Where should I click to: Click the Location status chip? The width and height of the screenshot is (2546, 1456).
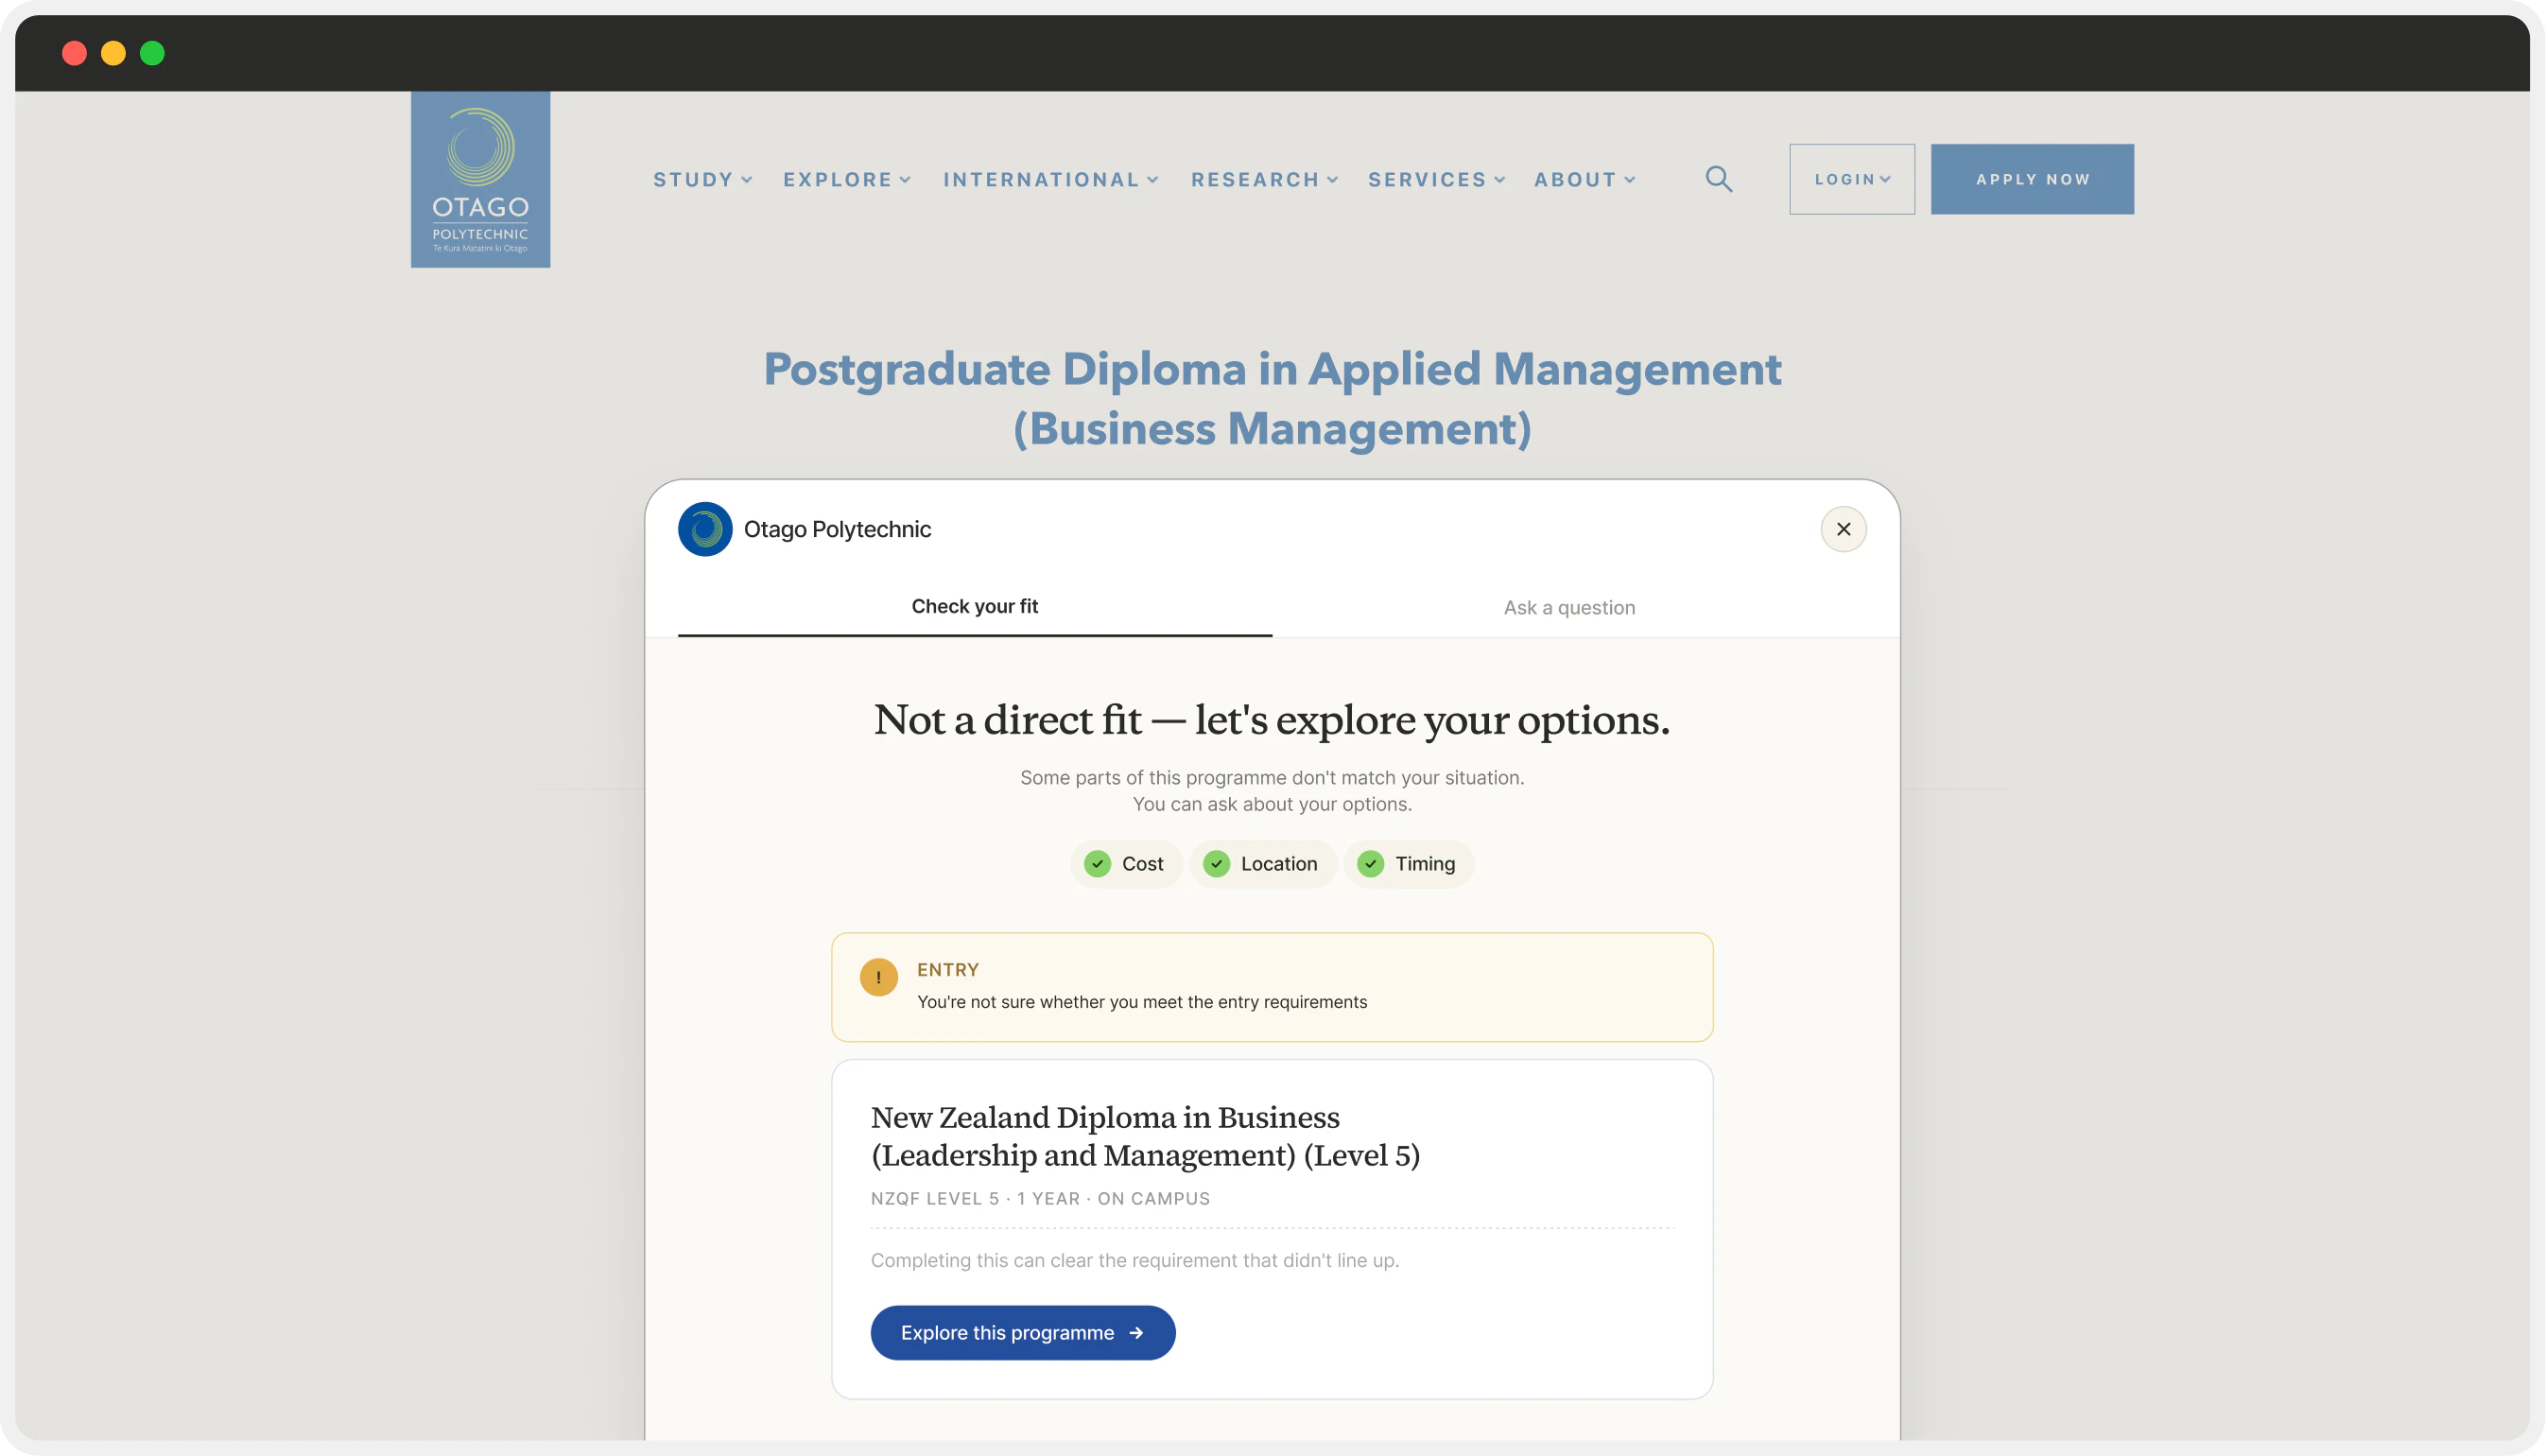tap(1262, 864)
